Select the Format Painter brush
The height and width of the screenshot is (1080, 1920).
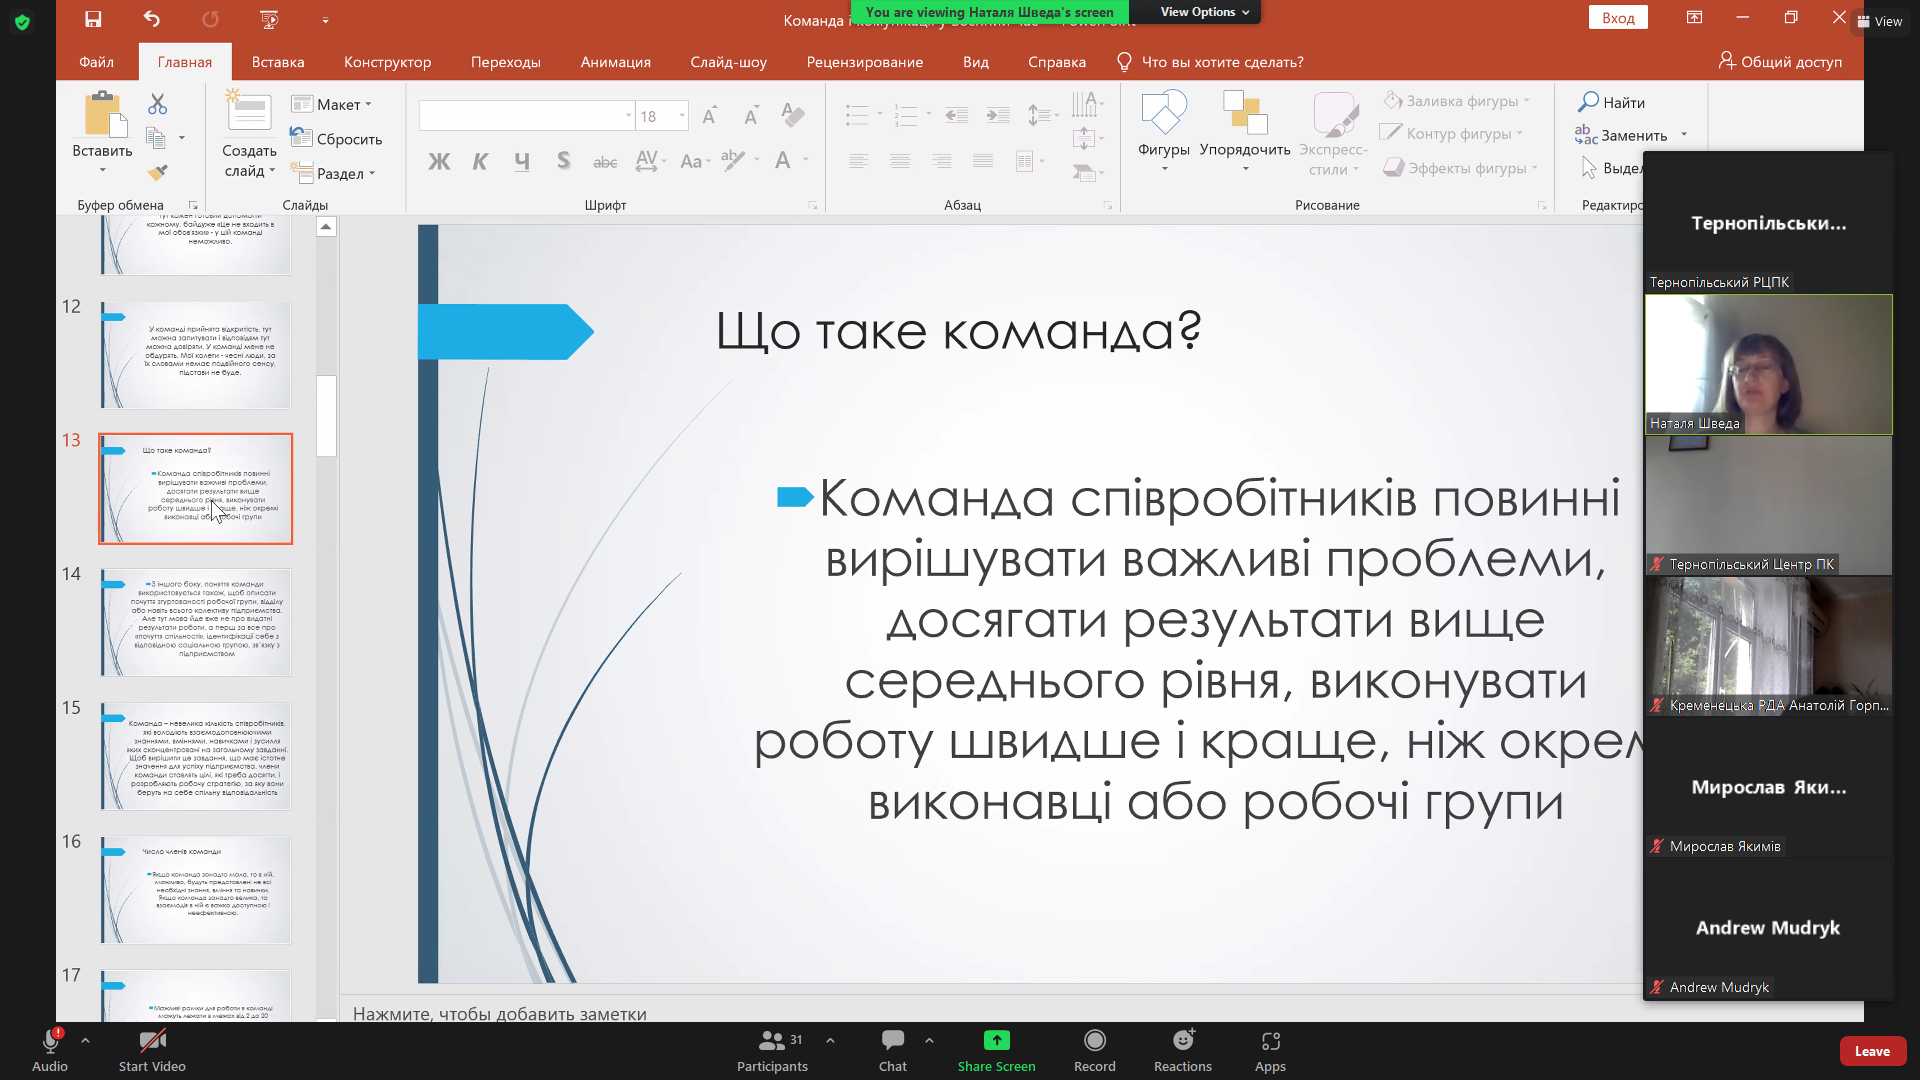click(x=157, y=172)
